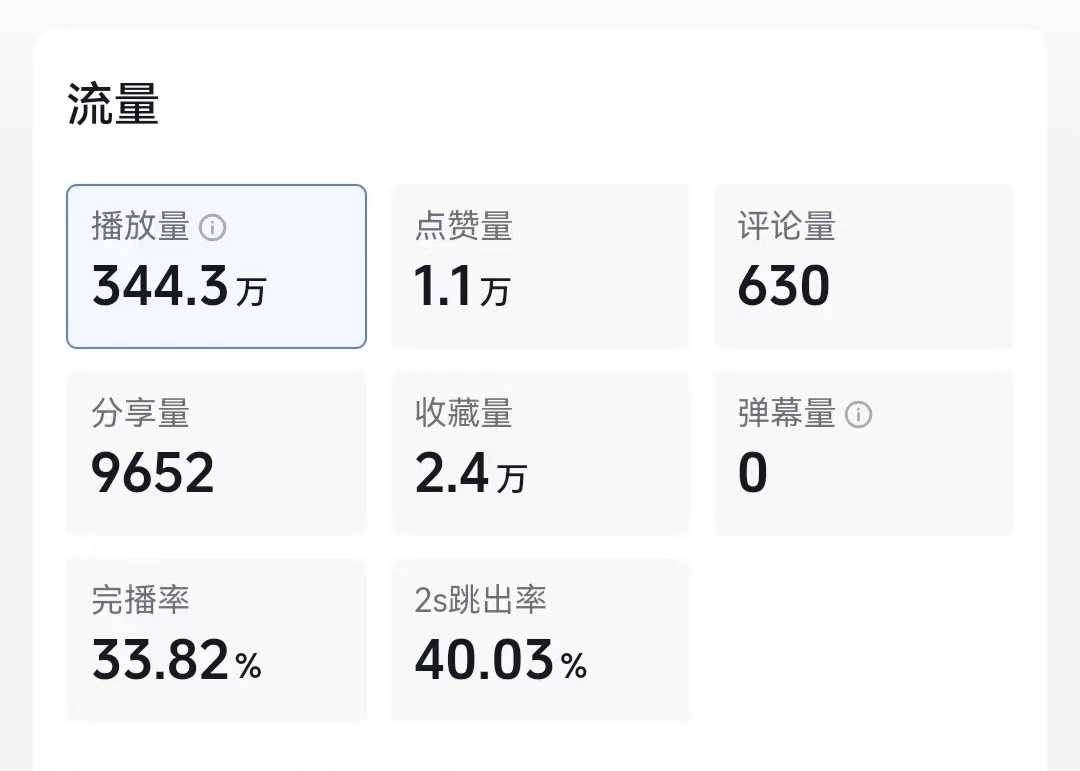Image resolution: width=1080 pixels, height=771 pixels.
Task: Click the info icon beside 弹幕量
Action: [858, 415]
